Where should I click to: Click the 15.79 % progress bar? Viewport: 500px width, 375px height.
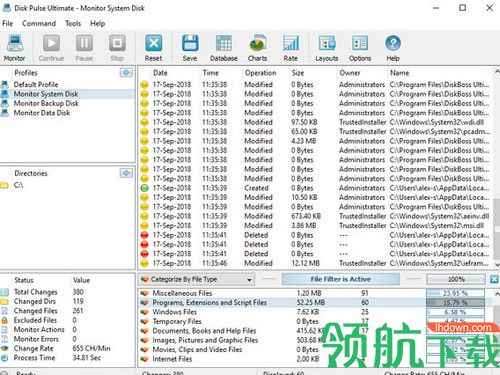tap(455, 303)
